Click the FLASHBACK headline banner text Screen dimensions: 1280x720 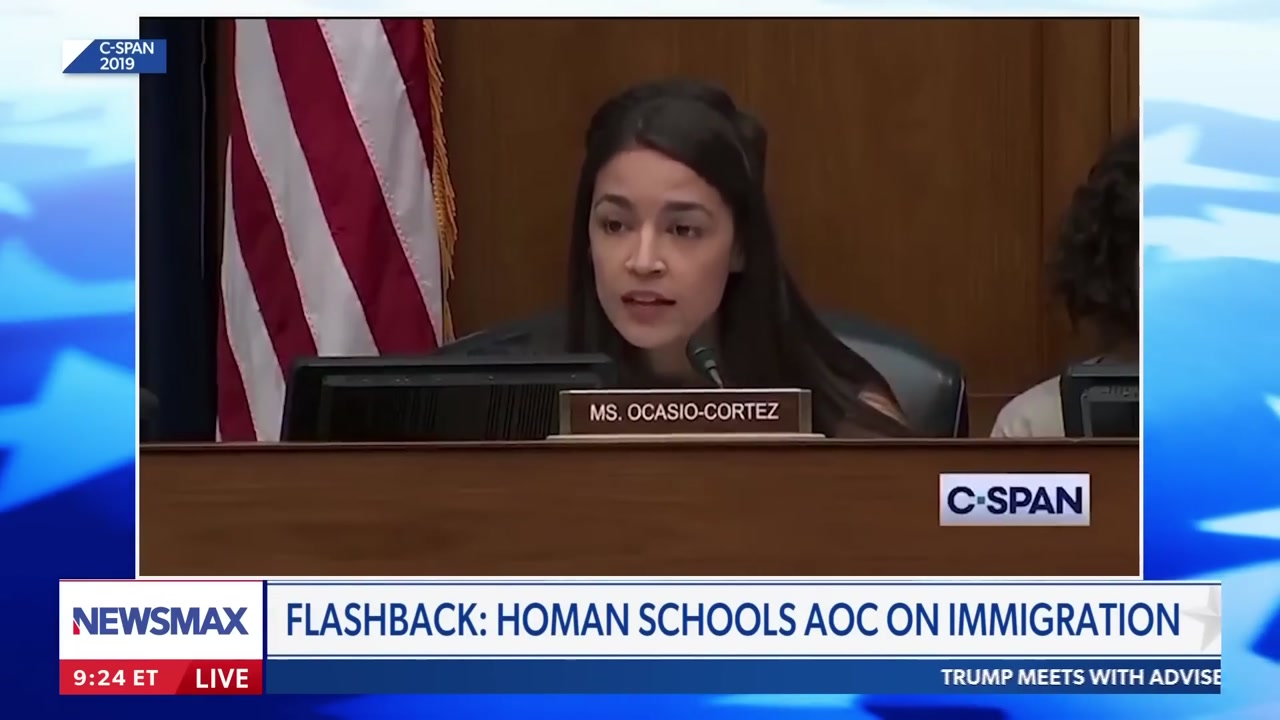[x=732, y=620]
